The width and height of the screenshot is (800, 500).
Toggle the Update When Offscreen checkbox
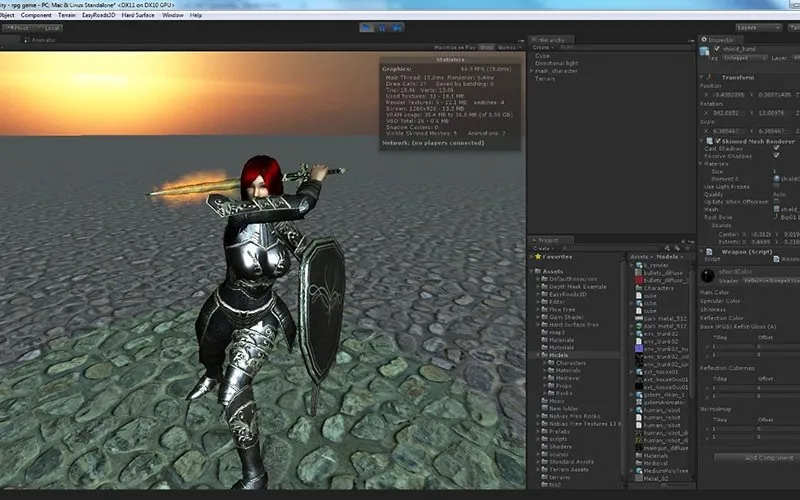pos(777,202)
